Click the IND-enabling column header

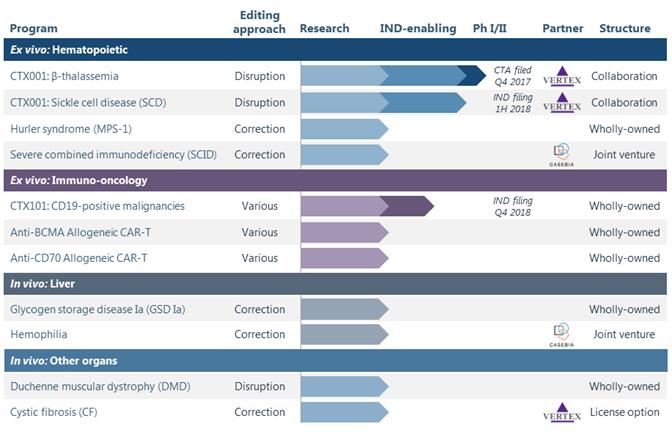pyautogui.click(x=418, y=28)
